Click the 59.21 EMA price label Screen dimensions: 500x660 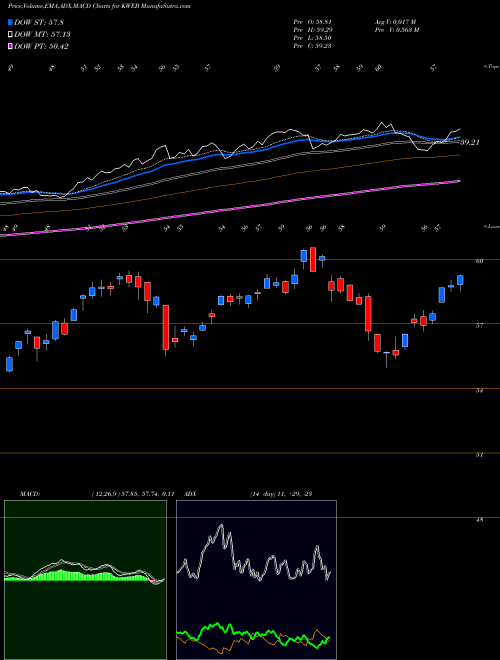[470, 143]
